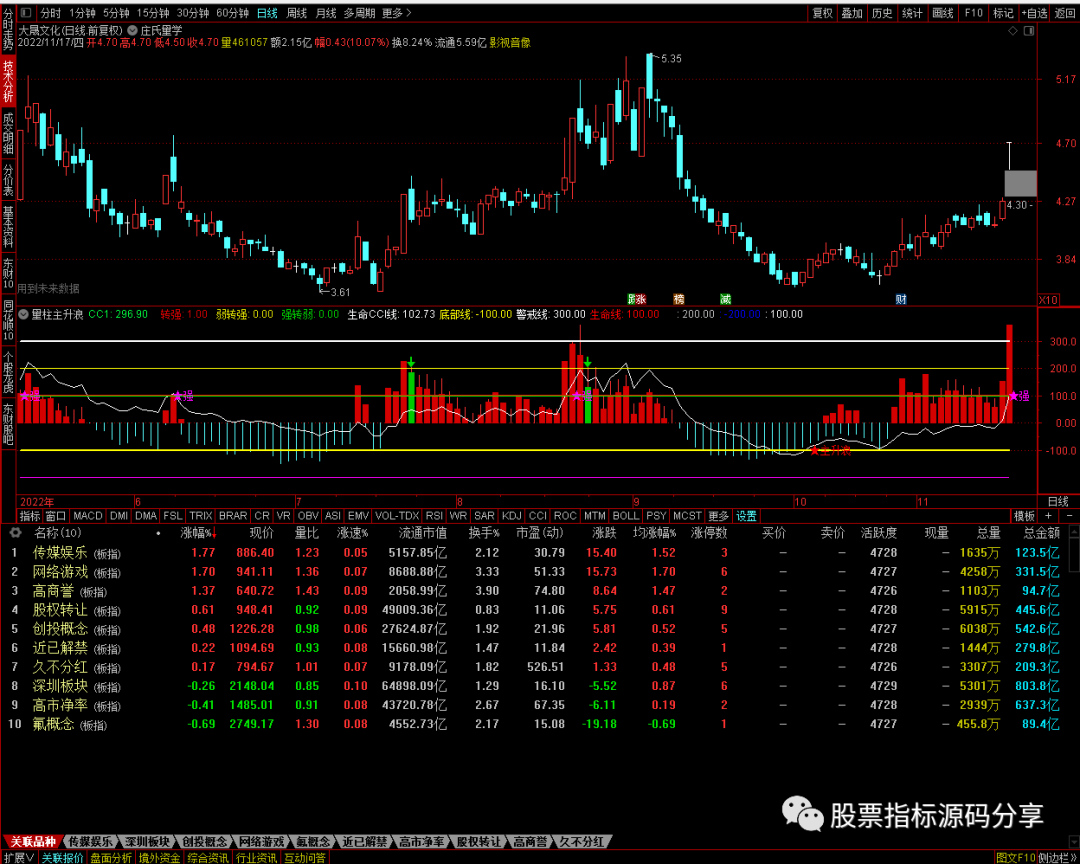
Task: Select the 周线 weekly period
Action: [296, 12]
